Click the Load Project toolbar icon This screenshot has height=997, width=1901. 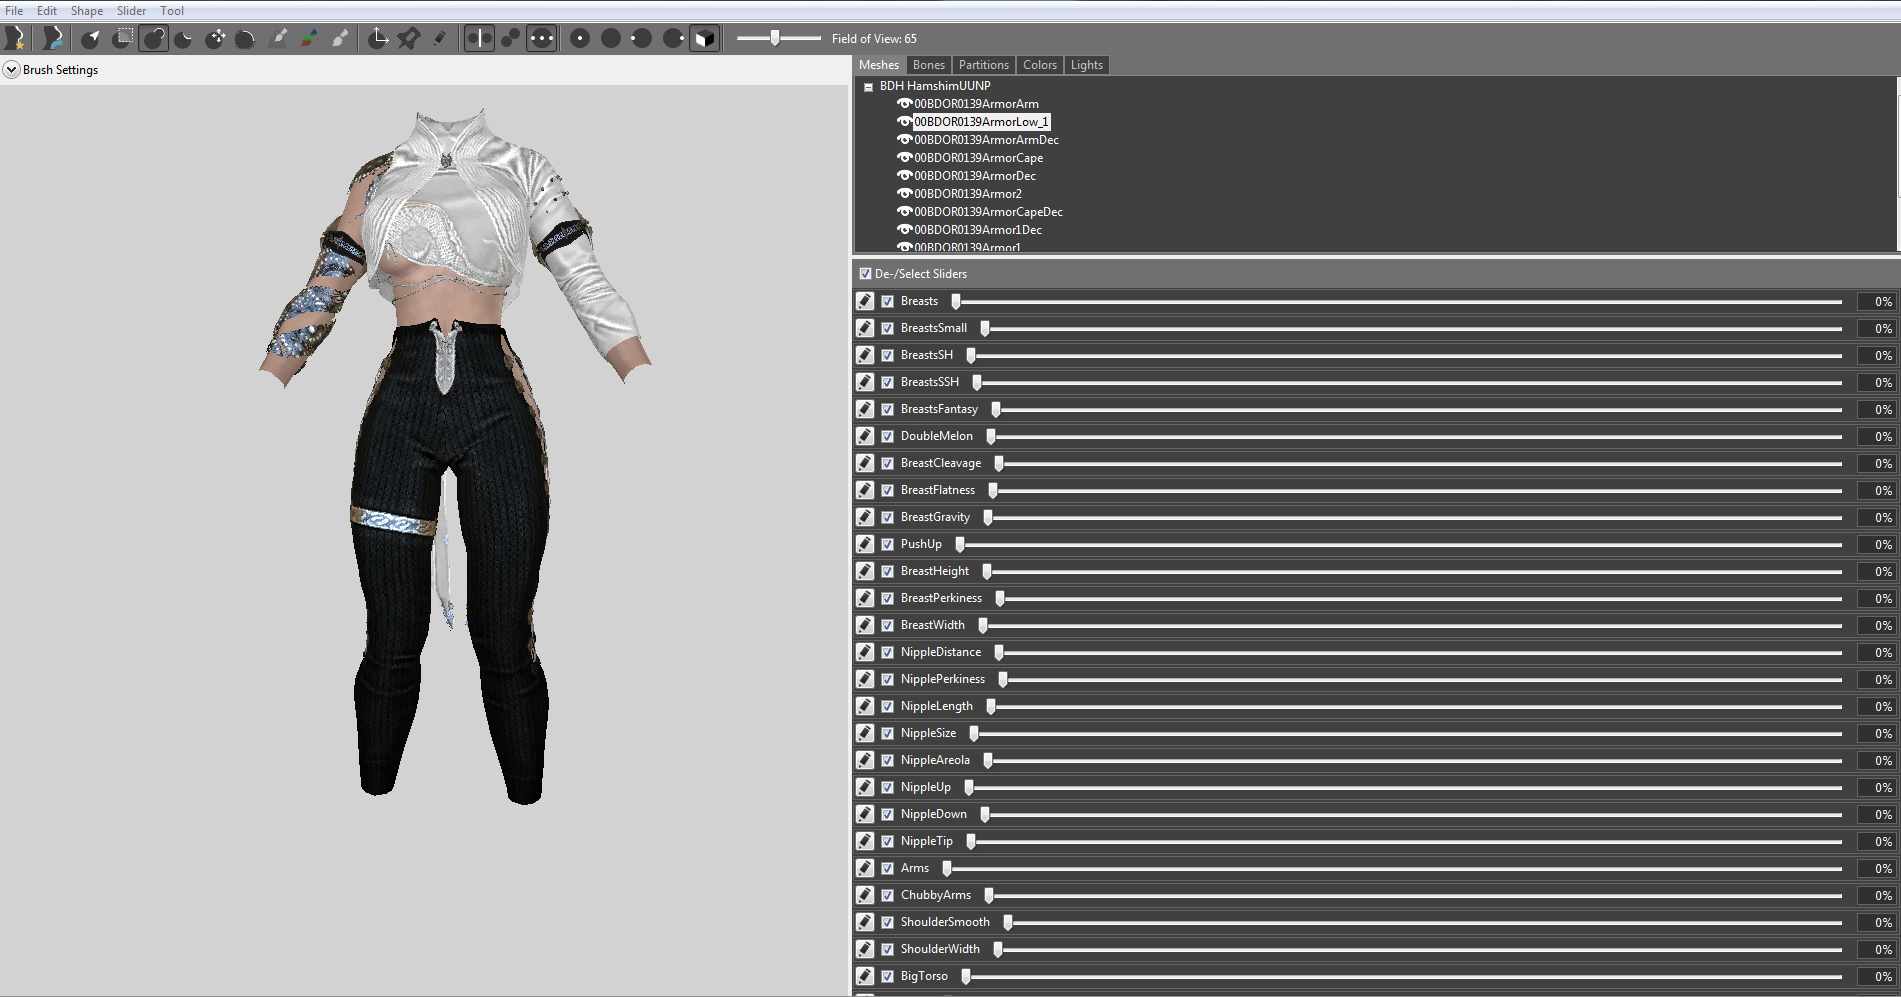click(x=52, y=38)
